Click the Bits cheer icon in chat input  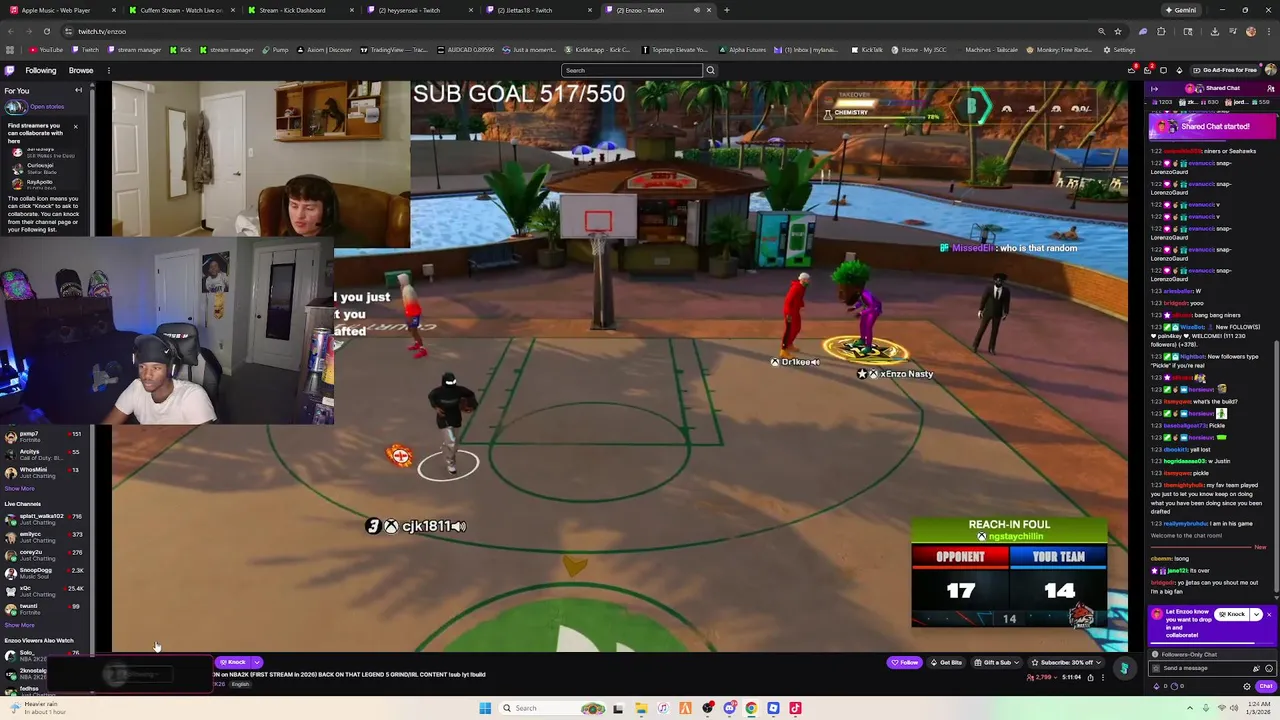1257,668
